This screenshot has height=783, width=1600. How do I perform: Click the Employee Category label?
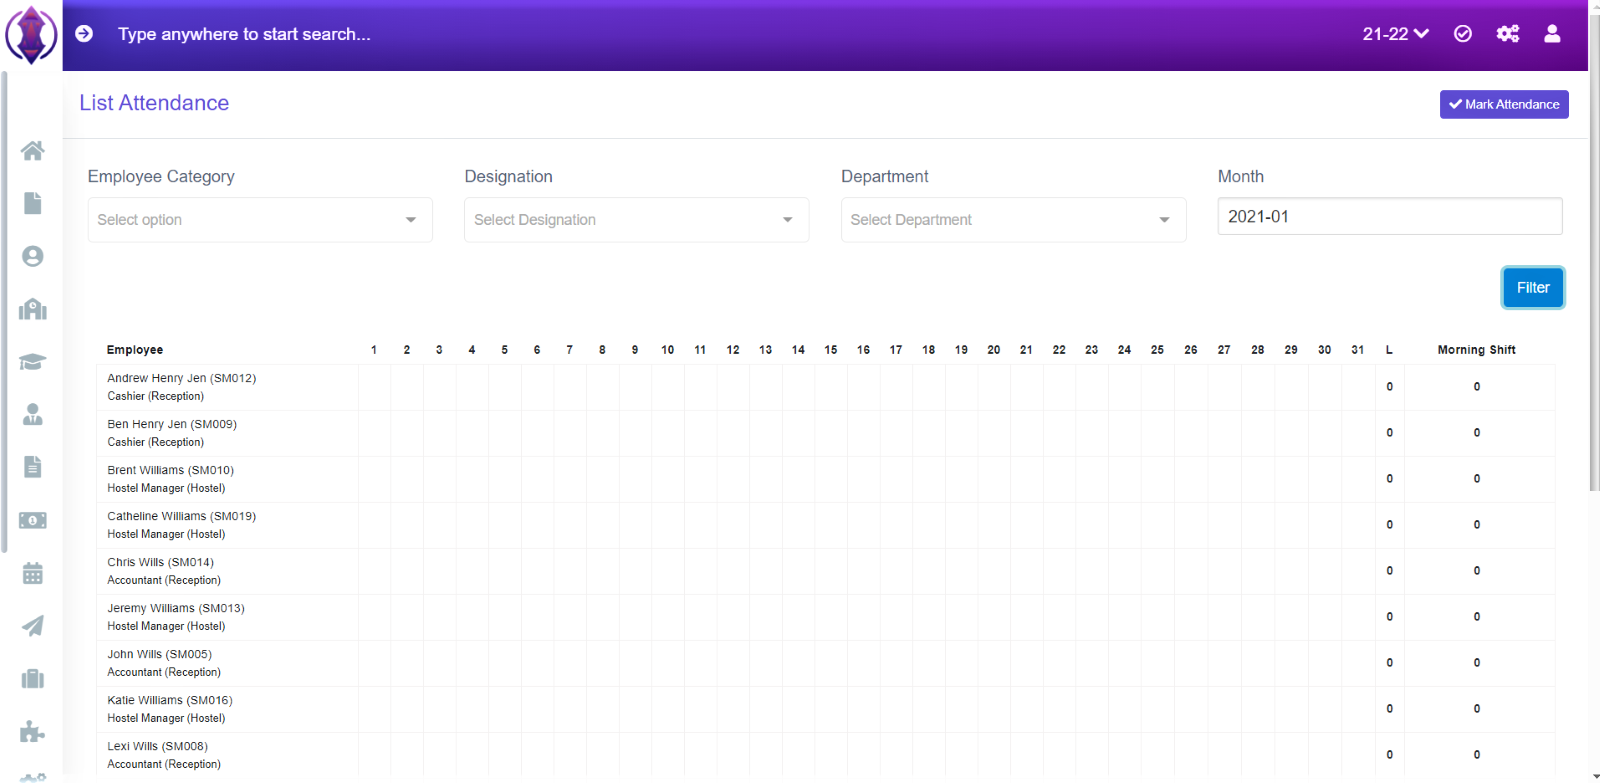tap(161, 177)
